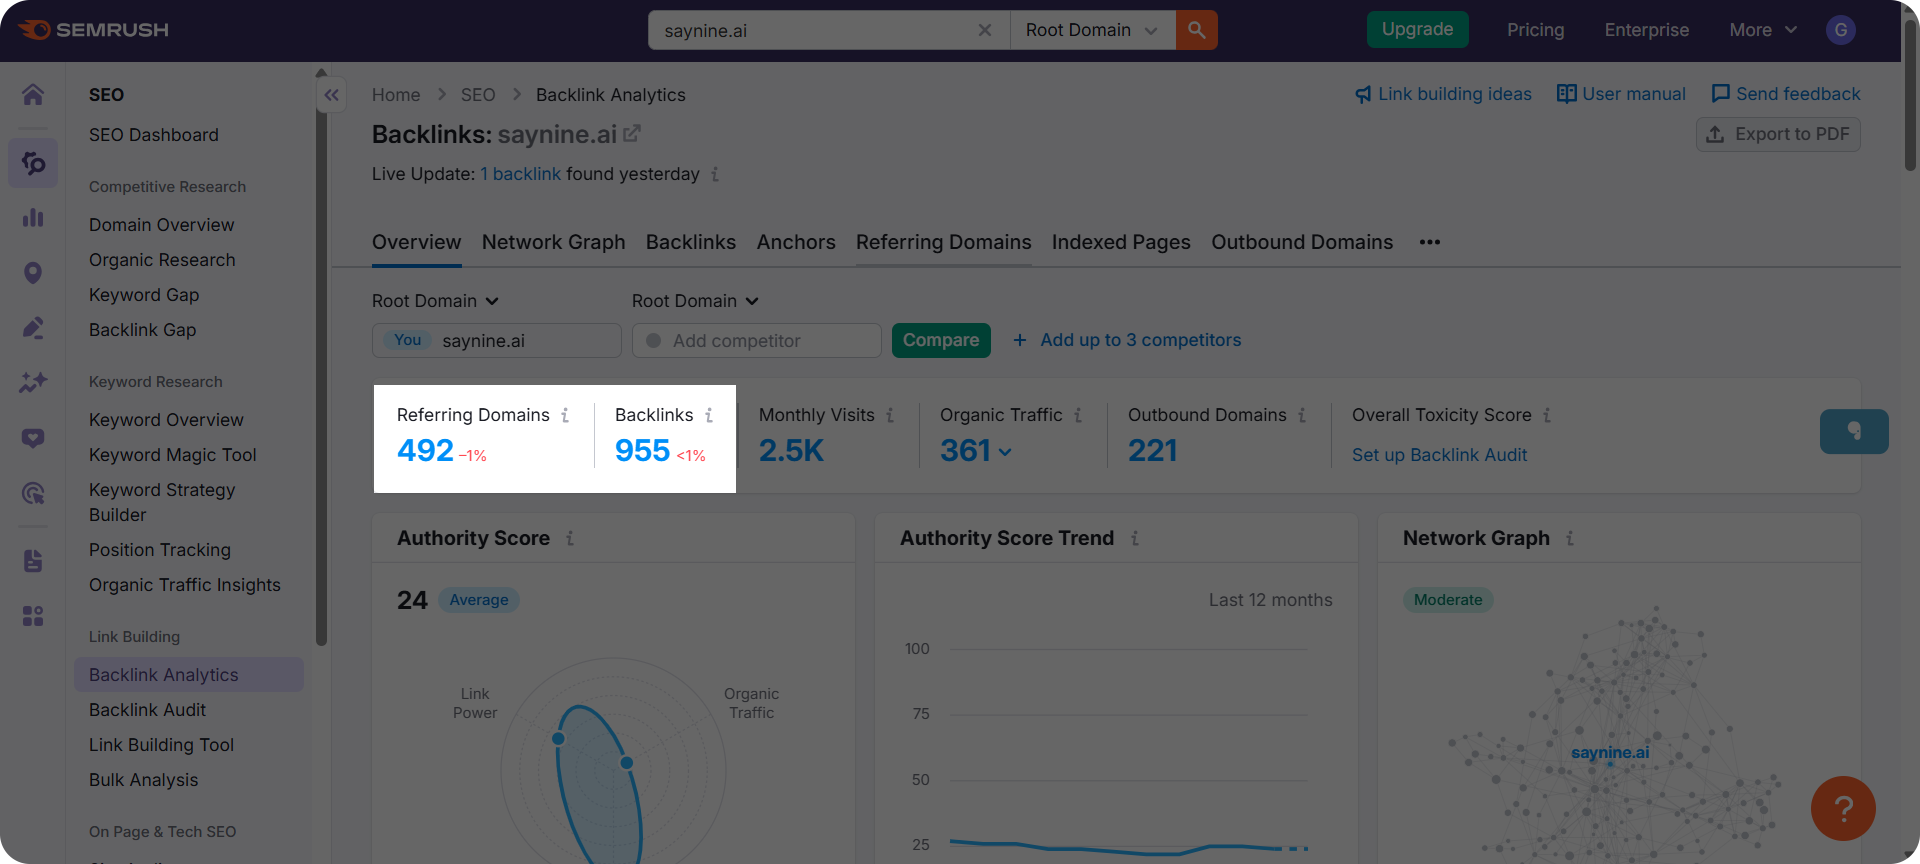
Task: Open Root Domain dropdown above saynine.ai field
Action: 435,301
